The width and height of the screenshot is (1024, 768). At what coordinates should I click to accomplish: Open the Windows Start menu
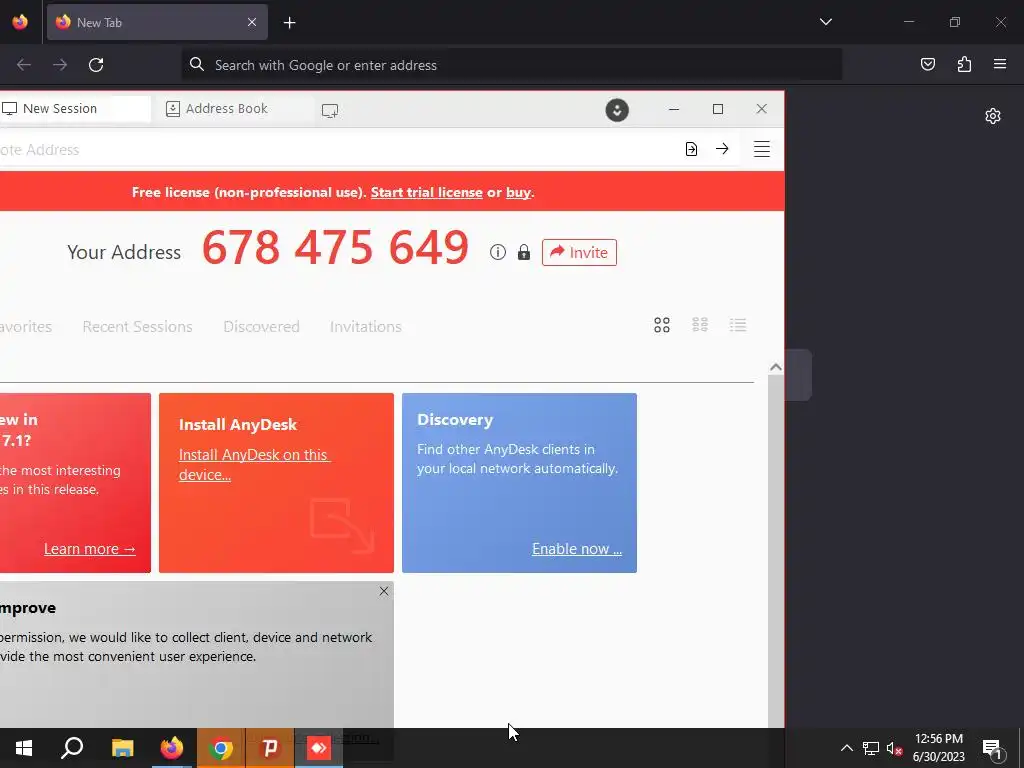[24, 748]
